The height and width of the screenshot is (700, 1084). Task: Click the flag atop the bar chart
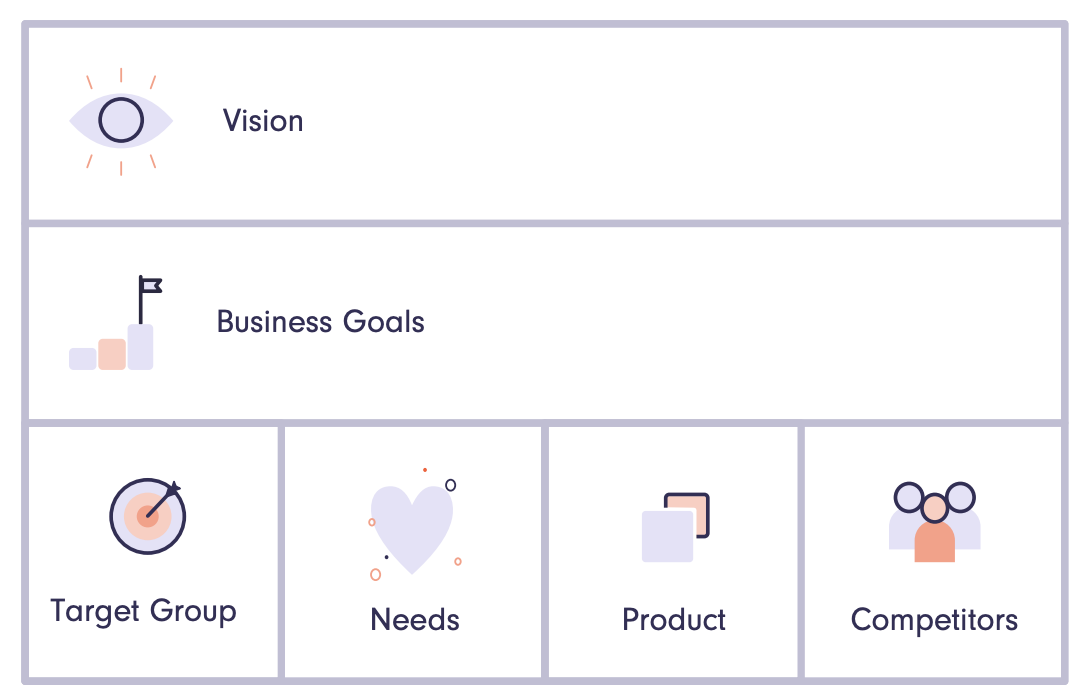(151, 285)
